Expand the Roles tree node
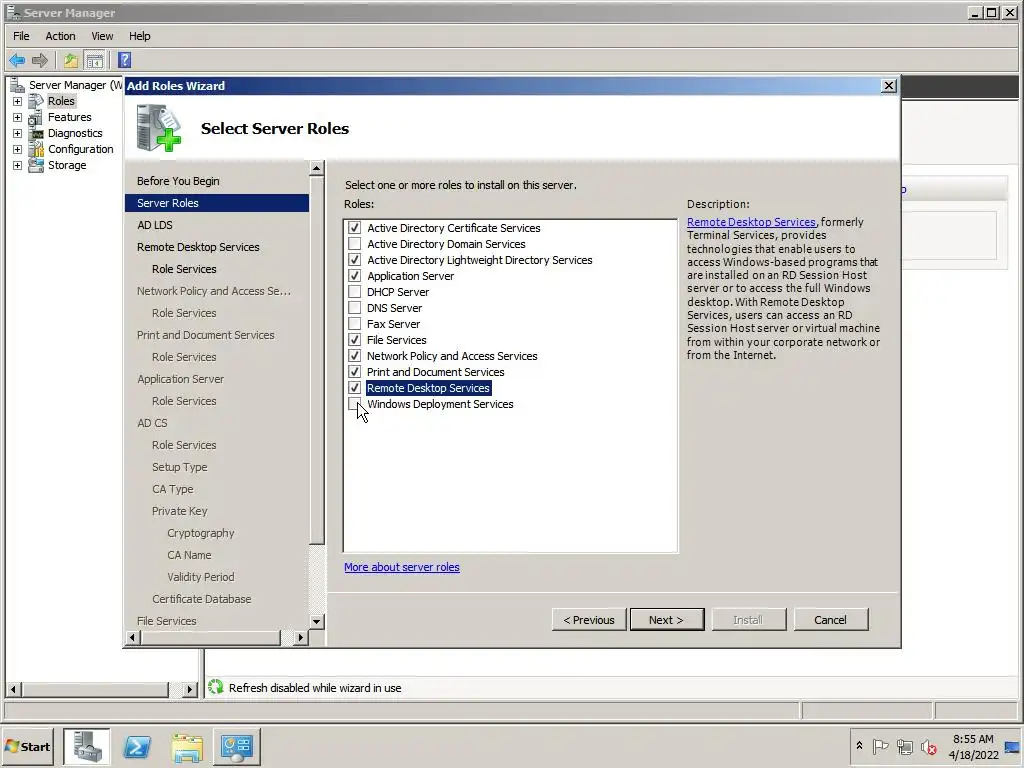 pos(18,101)
